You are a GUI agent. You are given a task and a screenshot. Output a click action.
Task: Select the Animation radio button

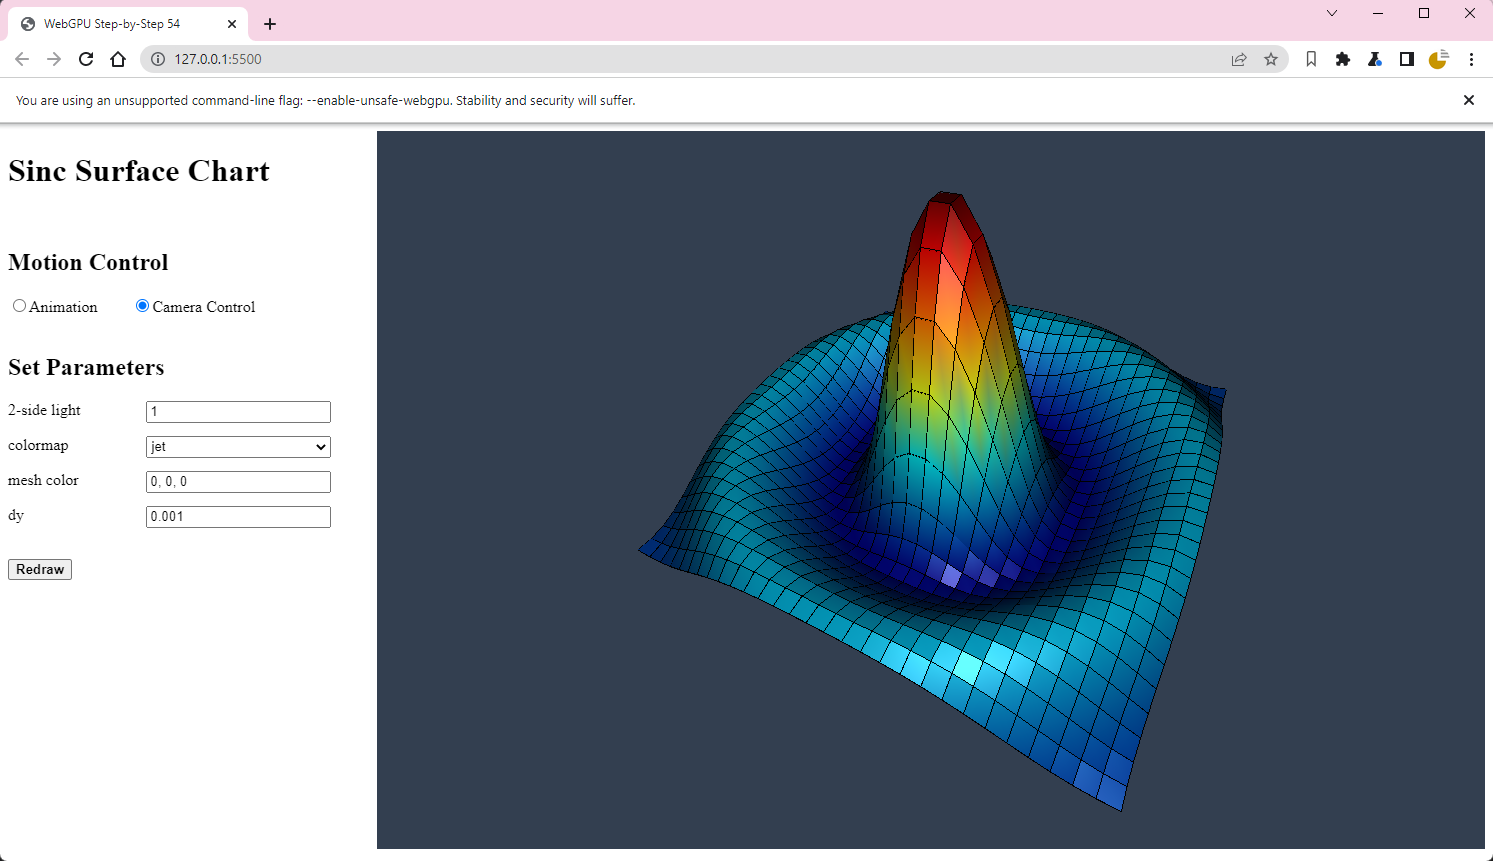point(19,306)
